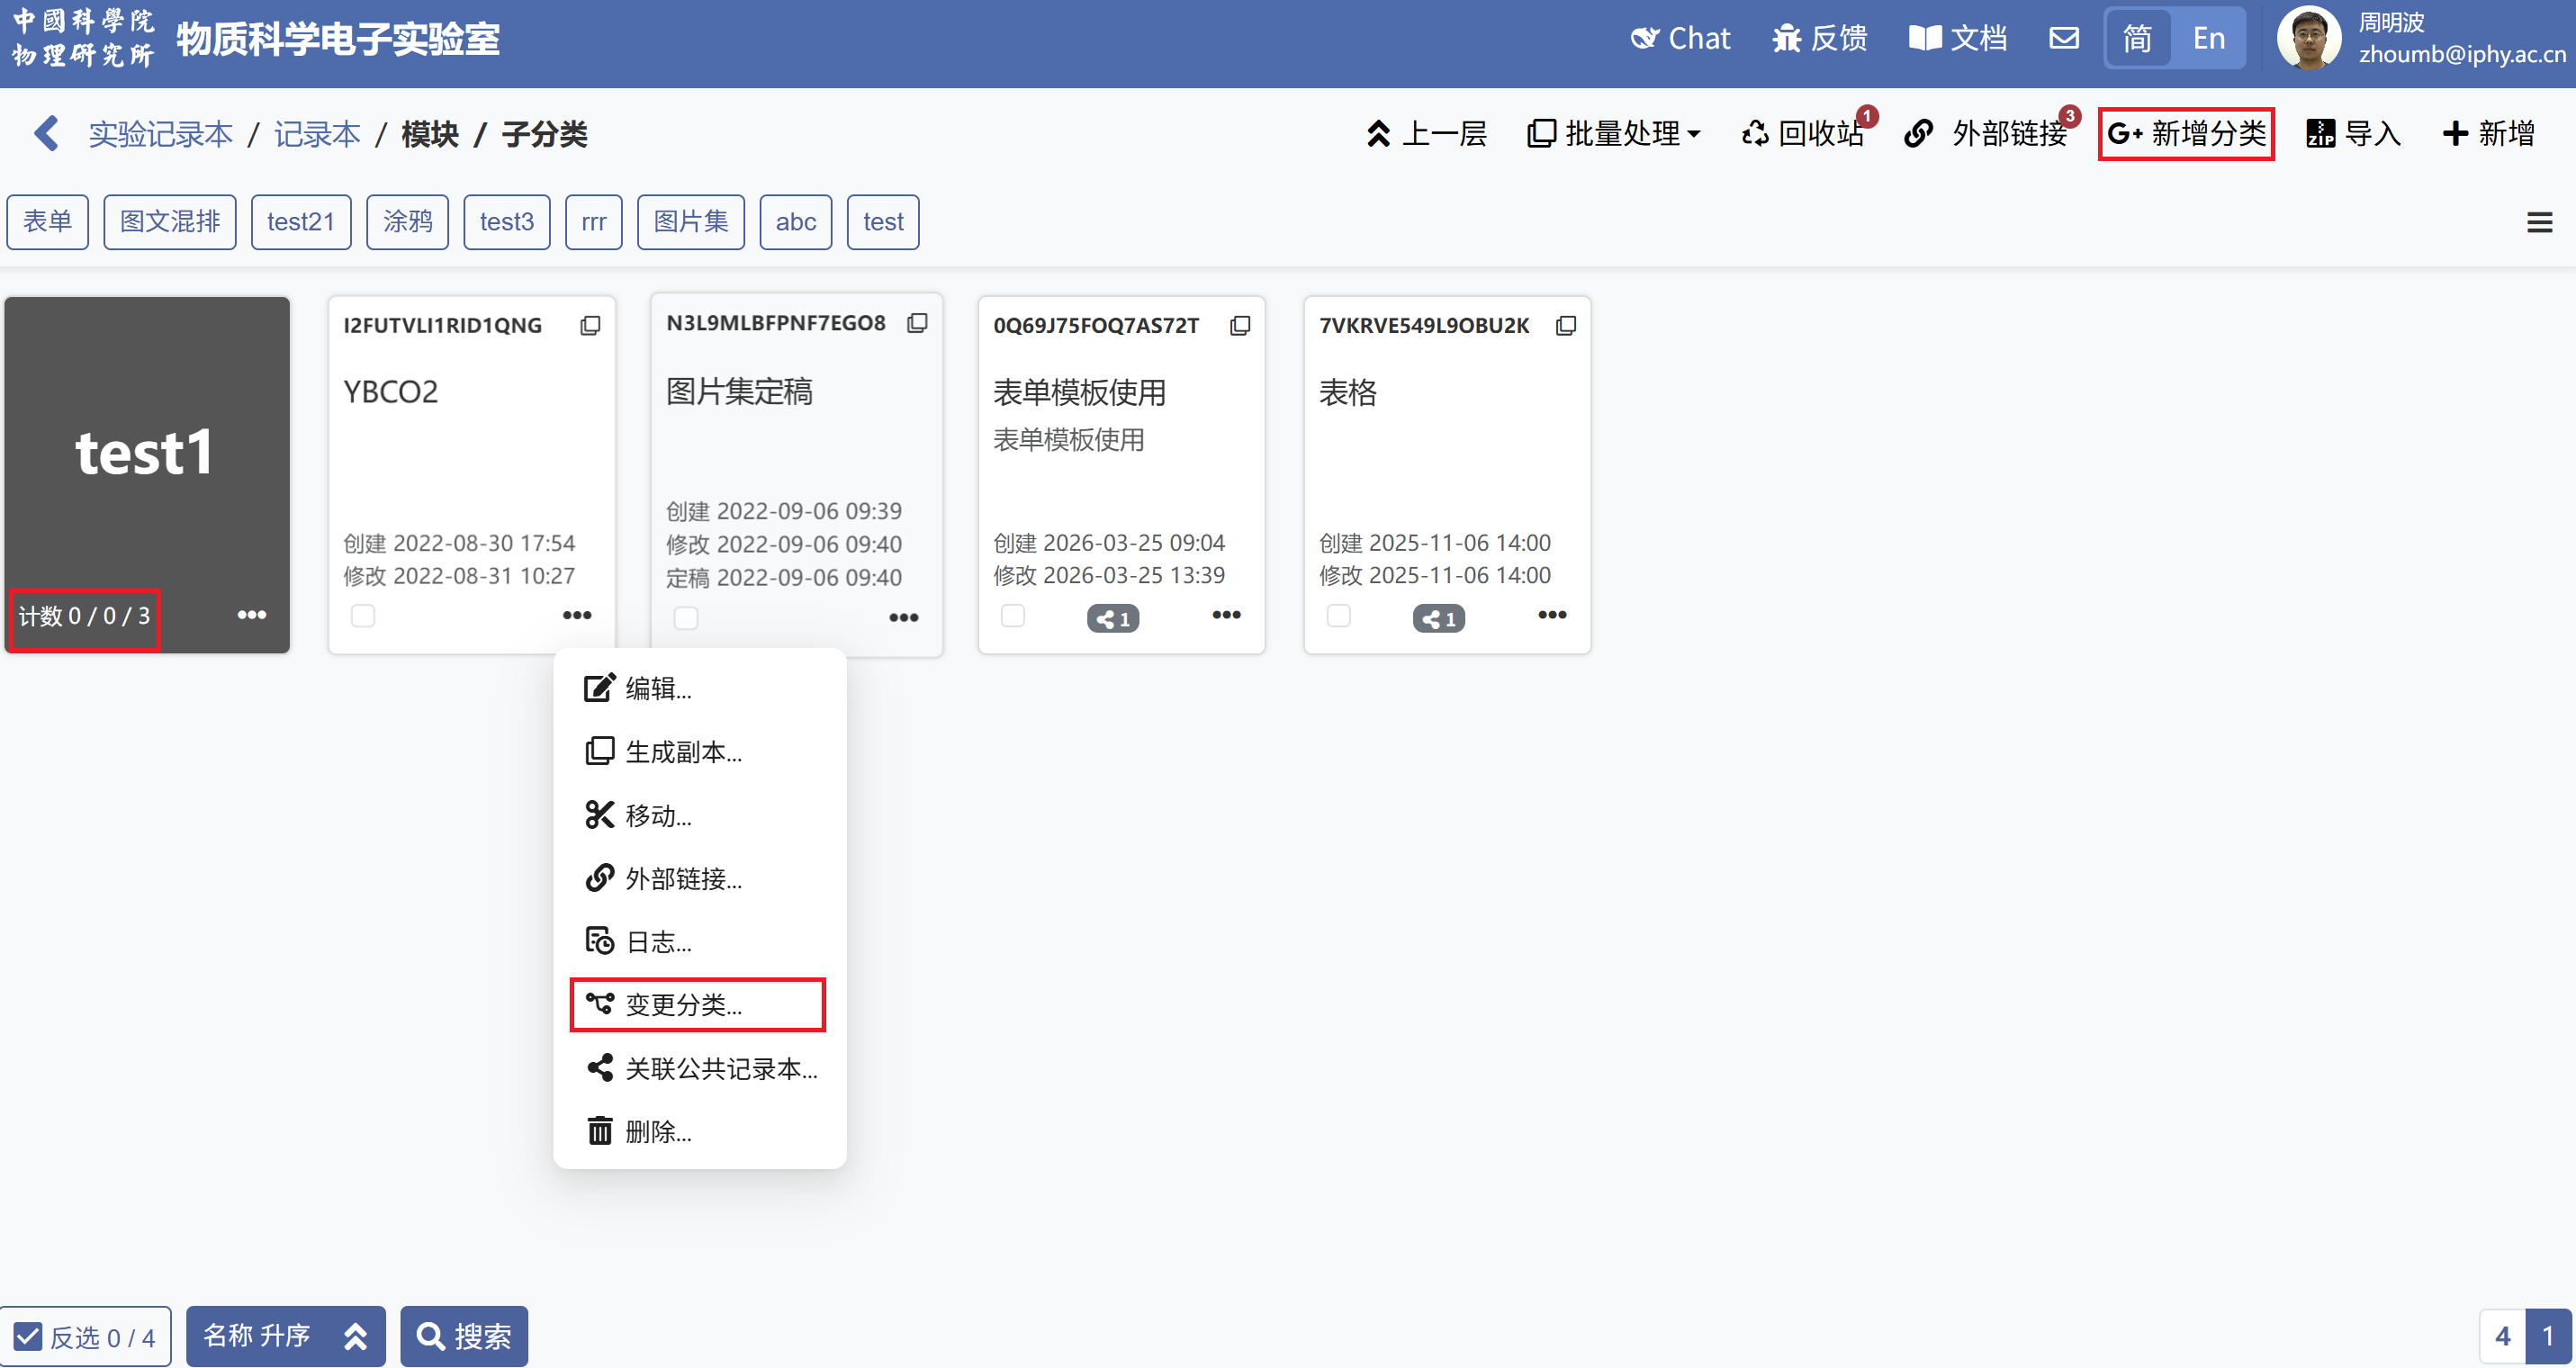Toggle the 反选 invert selection checkbox
The image size is (2576, 1368).
pos(28,1337)
